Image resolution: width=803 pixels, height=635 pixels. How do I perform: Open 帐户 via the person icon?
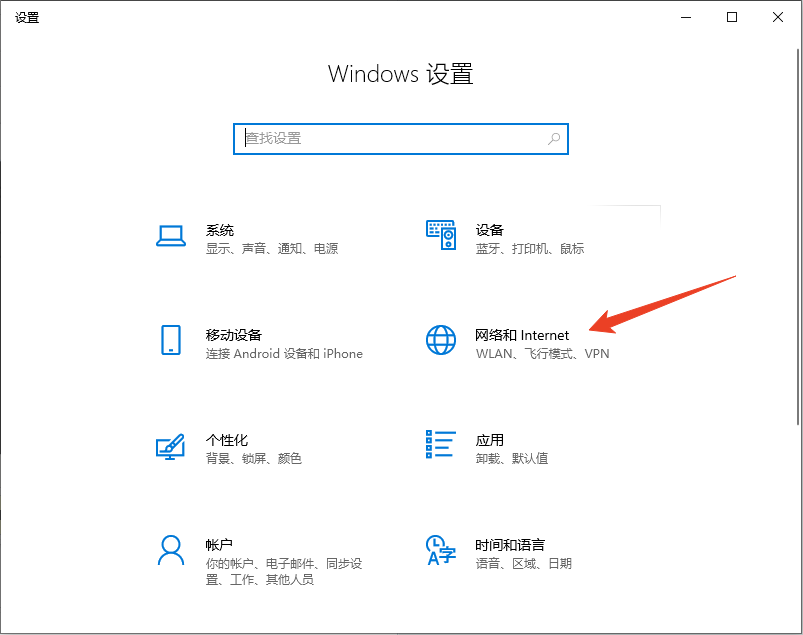pyautogui.click(x=171, y=551)
